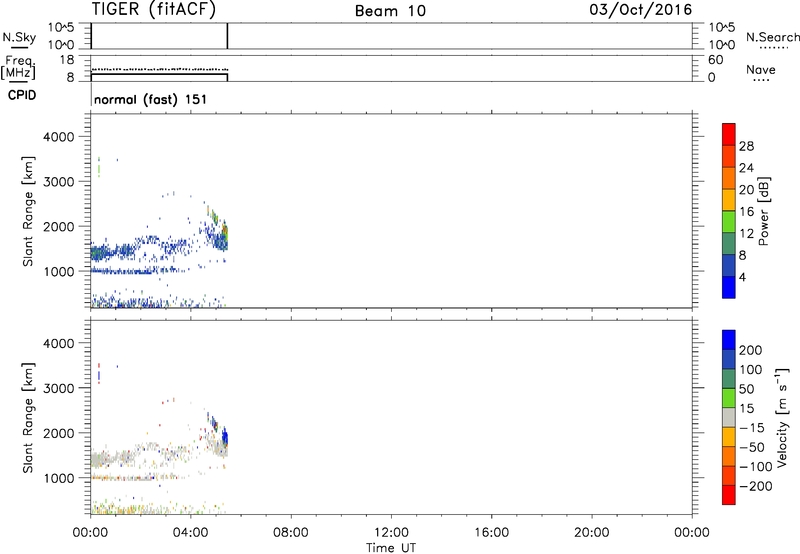Click the 18 tick on frequency axis
Viewport: 800px width, 554px height.
[67, 60]
